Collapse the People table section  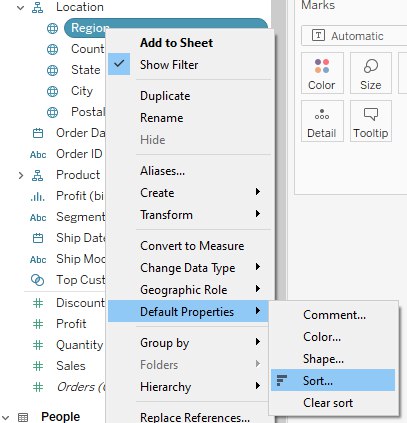(x=6, y=417)
